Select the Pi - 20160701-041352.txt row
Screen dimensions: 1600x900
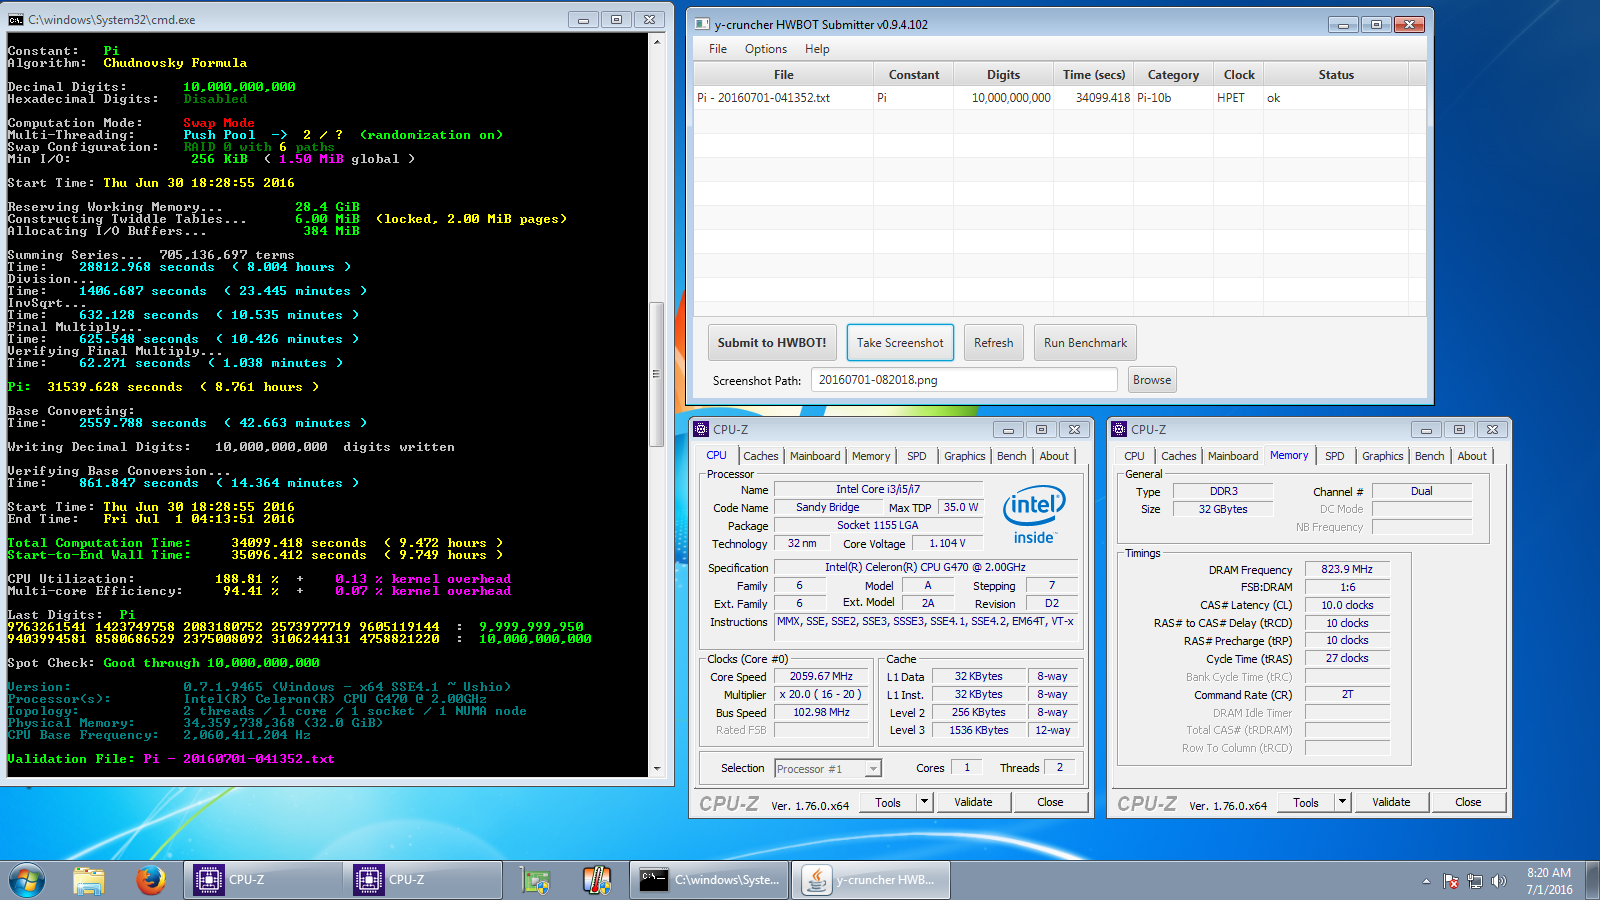click(x=1060, y=98)
